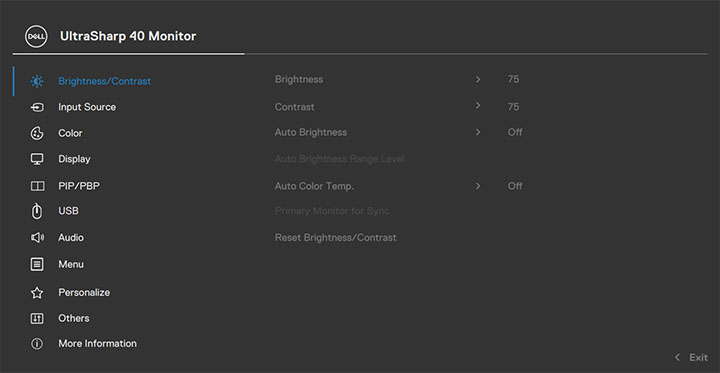Expand the Contrast chevron arrow
The height and width of the screenshot is (373, 720).
(x=478, y=106)
